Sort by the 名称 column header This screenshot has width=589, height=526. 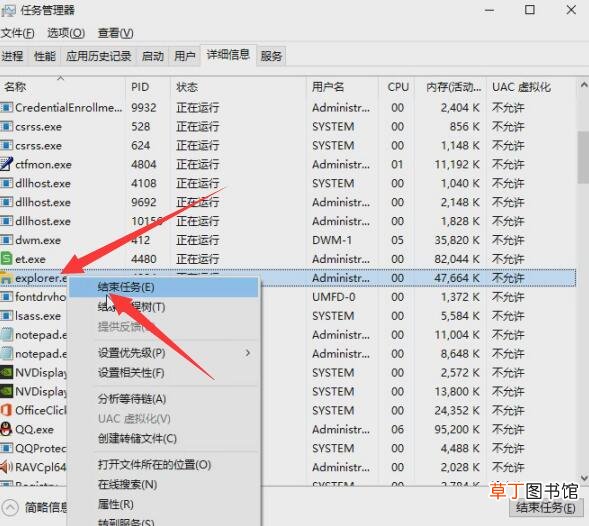[62, 87]
